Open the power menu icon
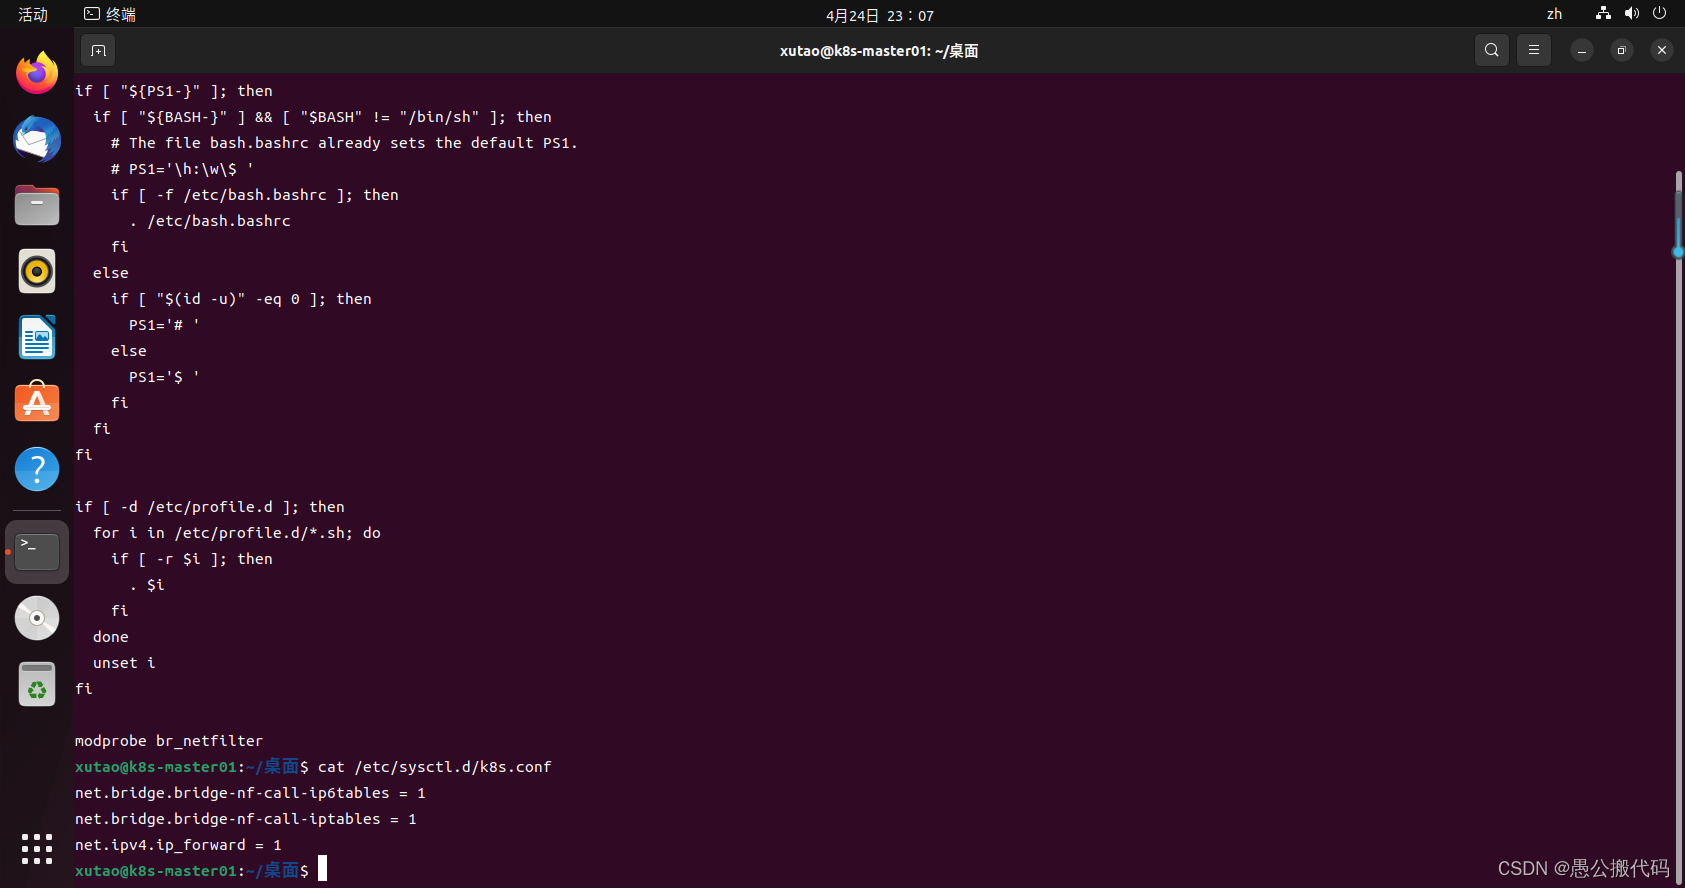 1660,14
